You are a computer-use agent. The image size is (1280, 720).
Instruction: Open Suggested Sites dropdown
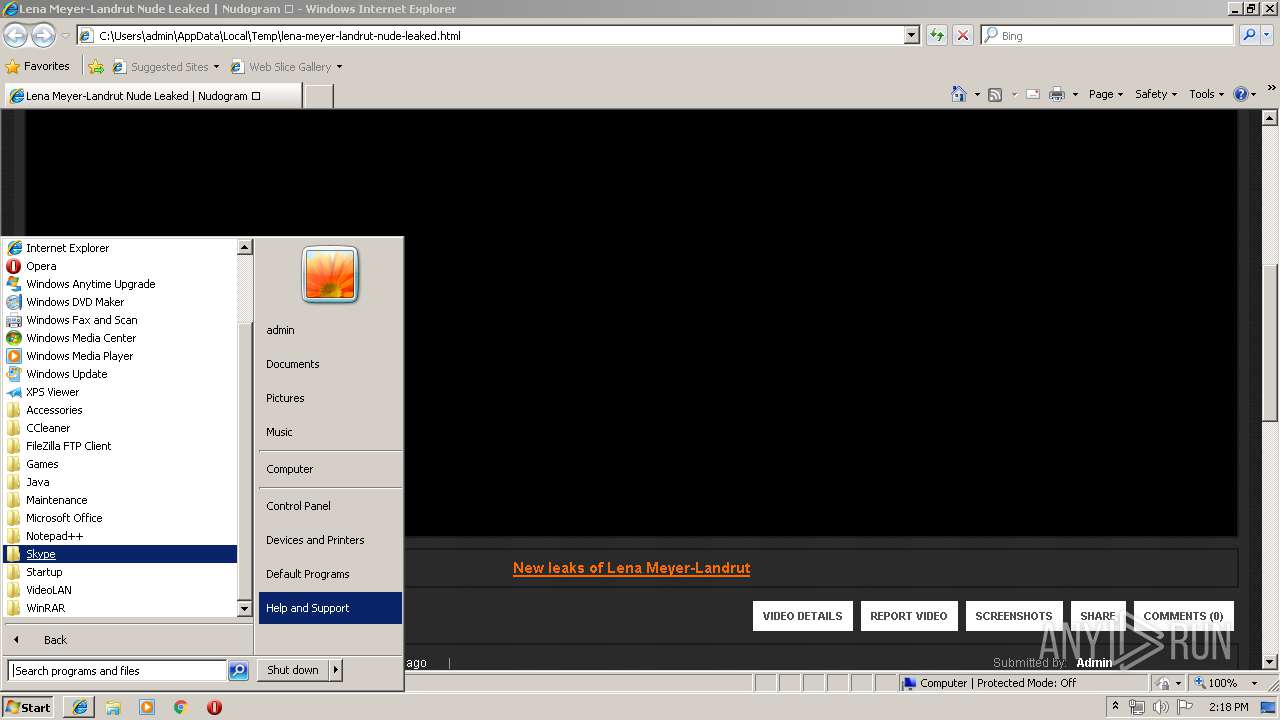pos(215,67)
